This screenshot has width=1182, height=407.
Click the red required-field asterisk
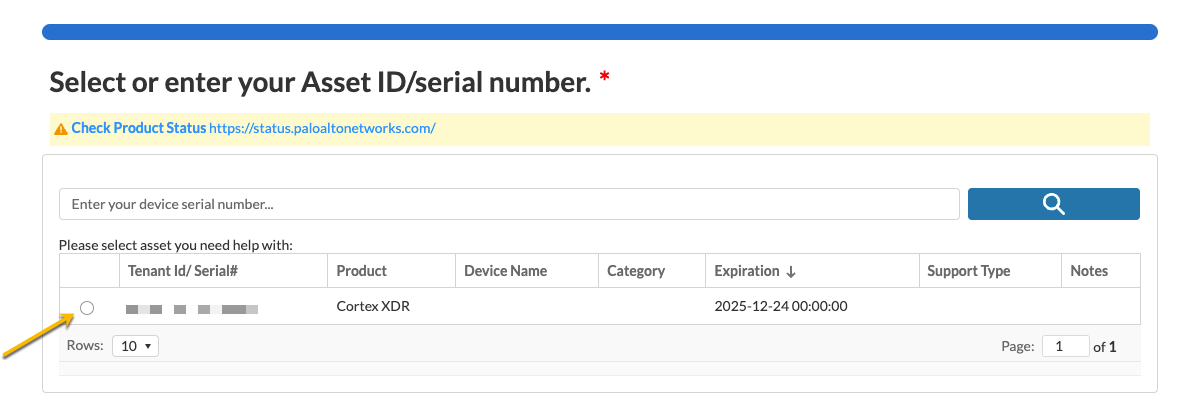[x=604, y=78]
